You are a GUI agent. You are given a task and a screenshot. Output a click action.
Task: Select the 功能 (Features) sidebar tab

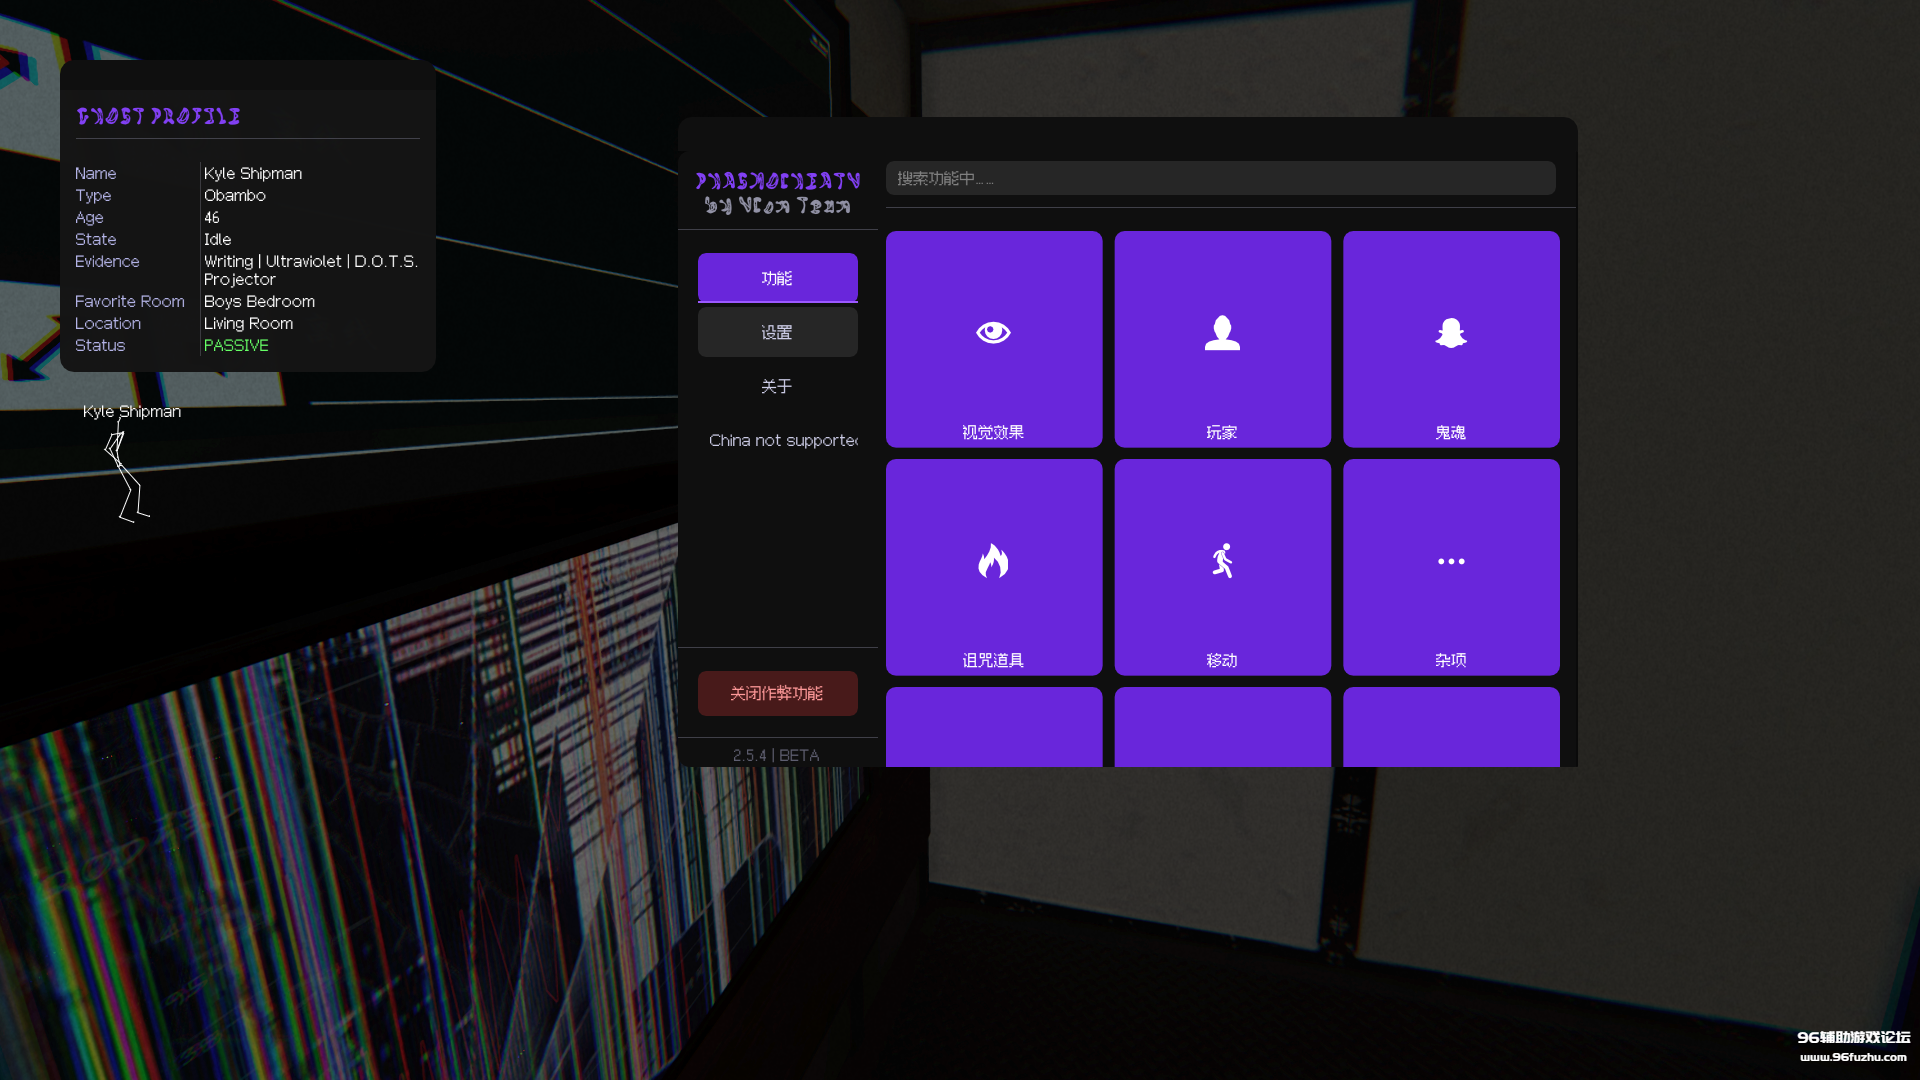(x=777, y=278)
